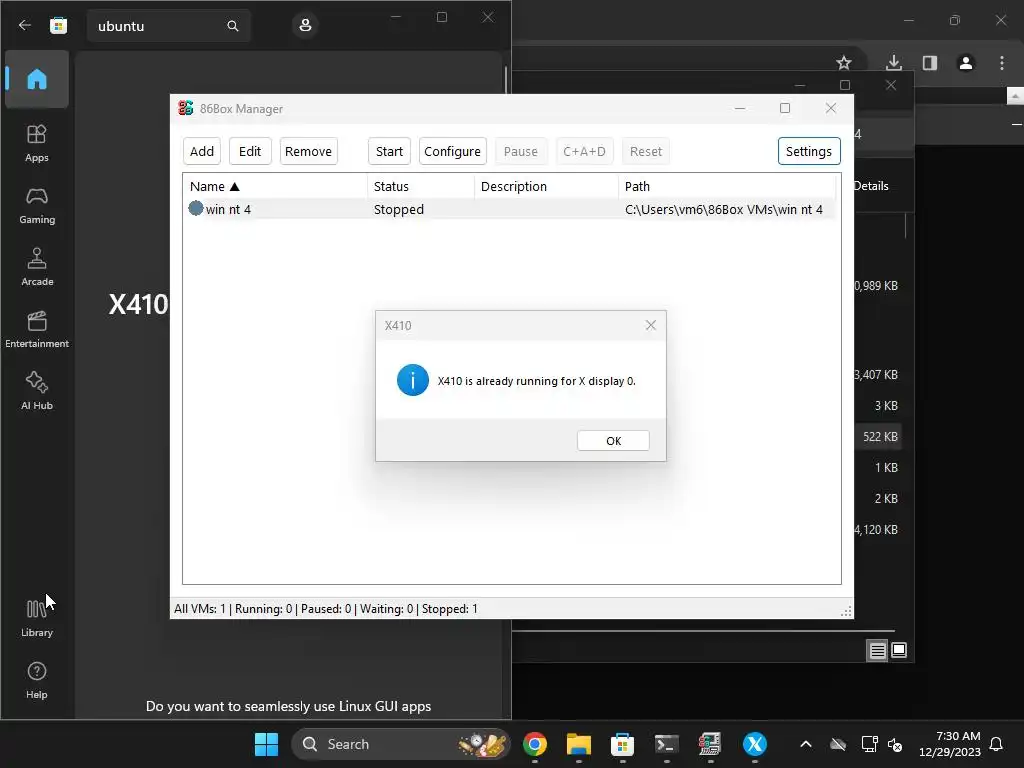Open Microsoft Store account profile icon

pos(305,25)
